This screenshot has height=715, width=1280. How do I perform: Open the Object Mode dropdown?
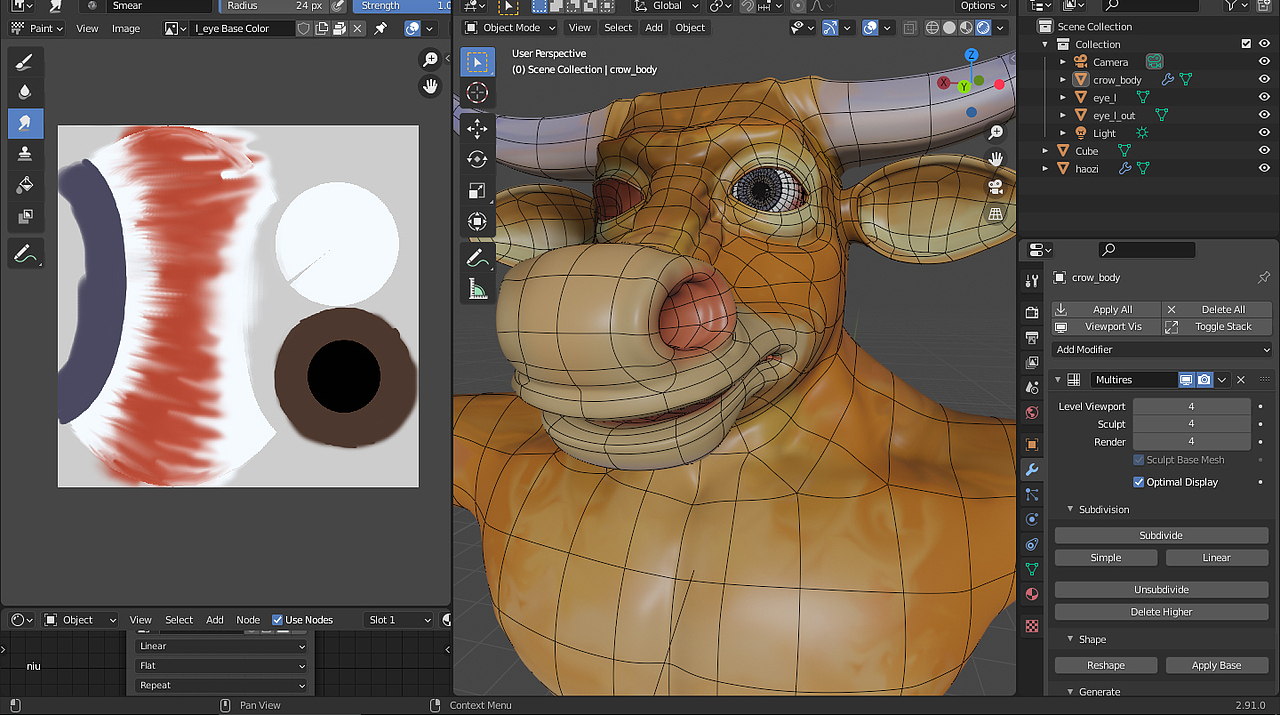[x=512, y=28]
